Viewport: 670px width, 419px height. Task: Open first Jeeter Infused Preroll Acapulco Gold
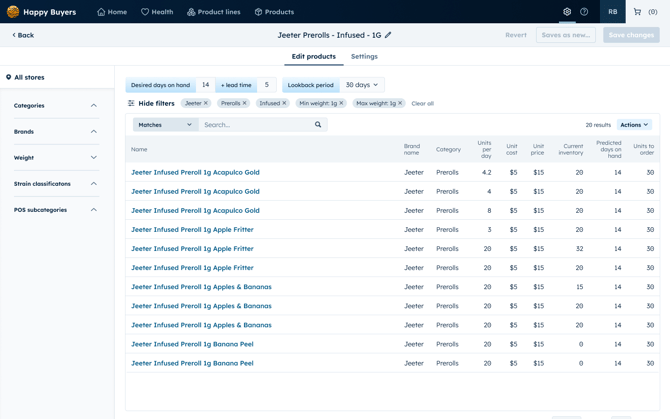point(195,172)
